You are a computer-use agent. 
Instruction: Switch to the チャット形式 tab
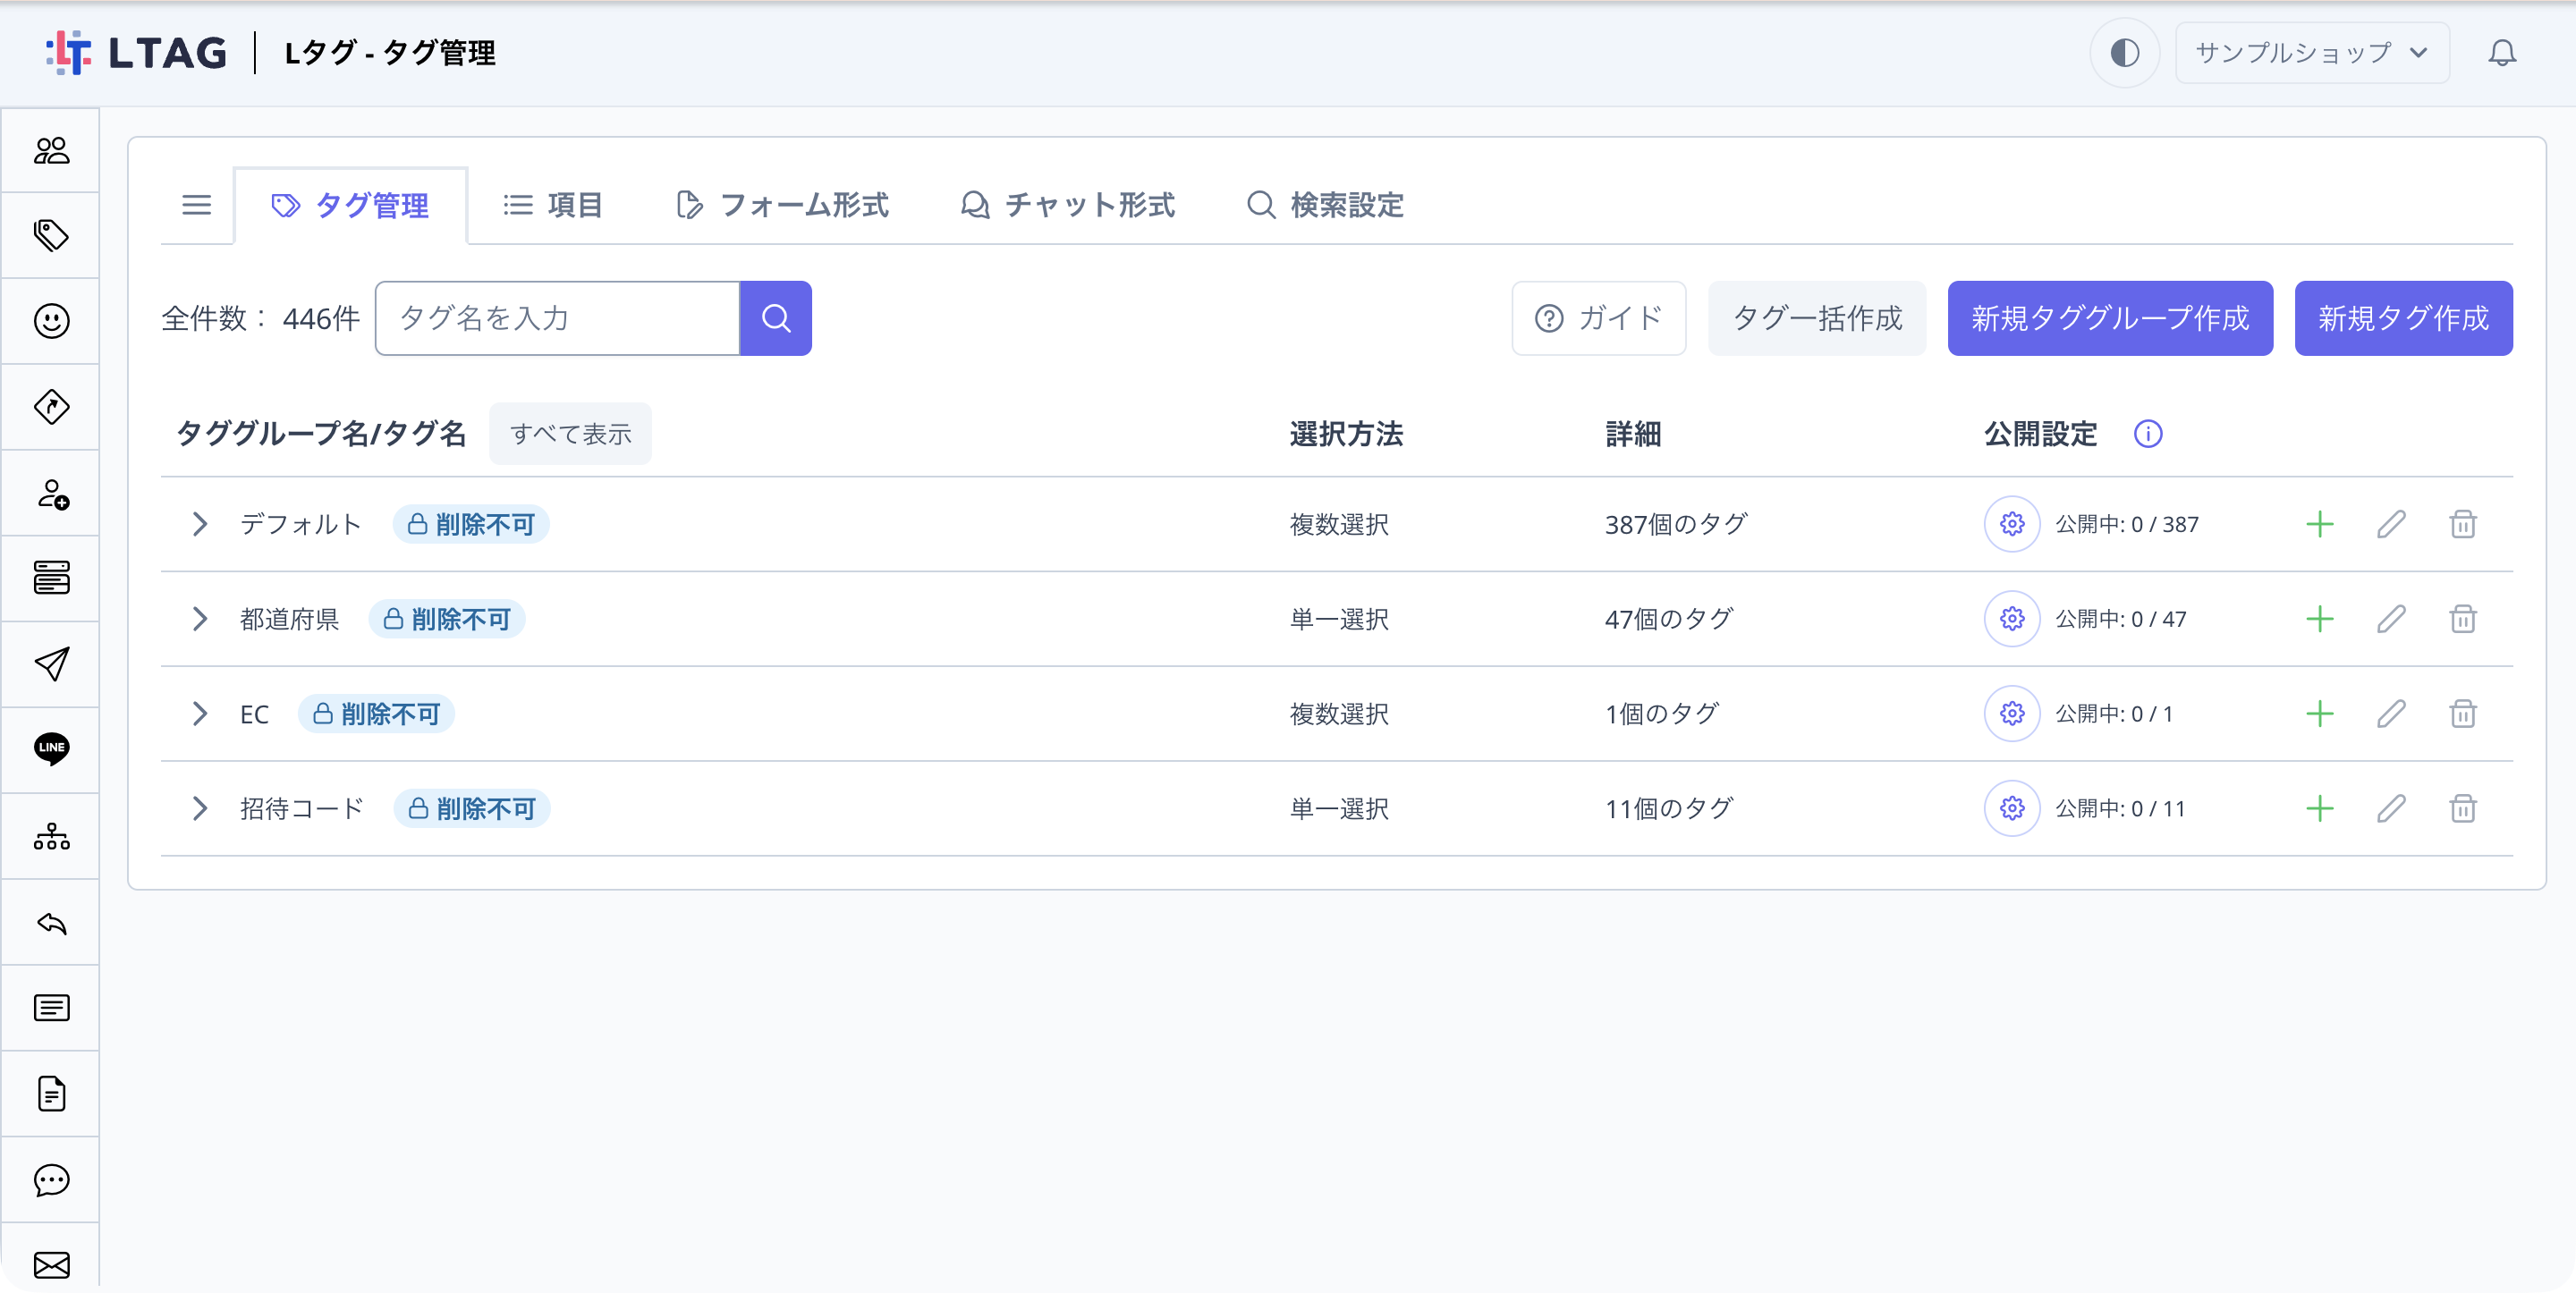coord(1067,205)
